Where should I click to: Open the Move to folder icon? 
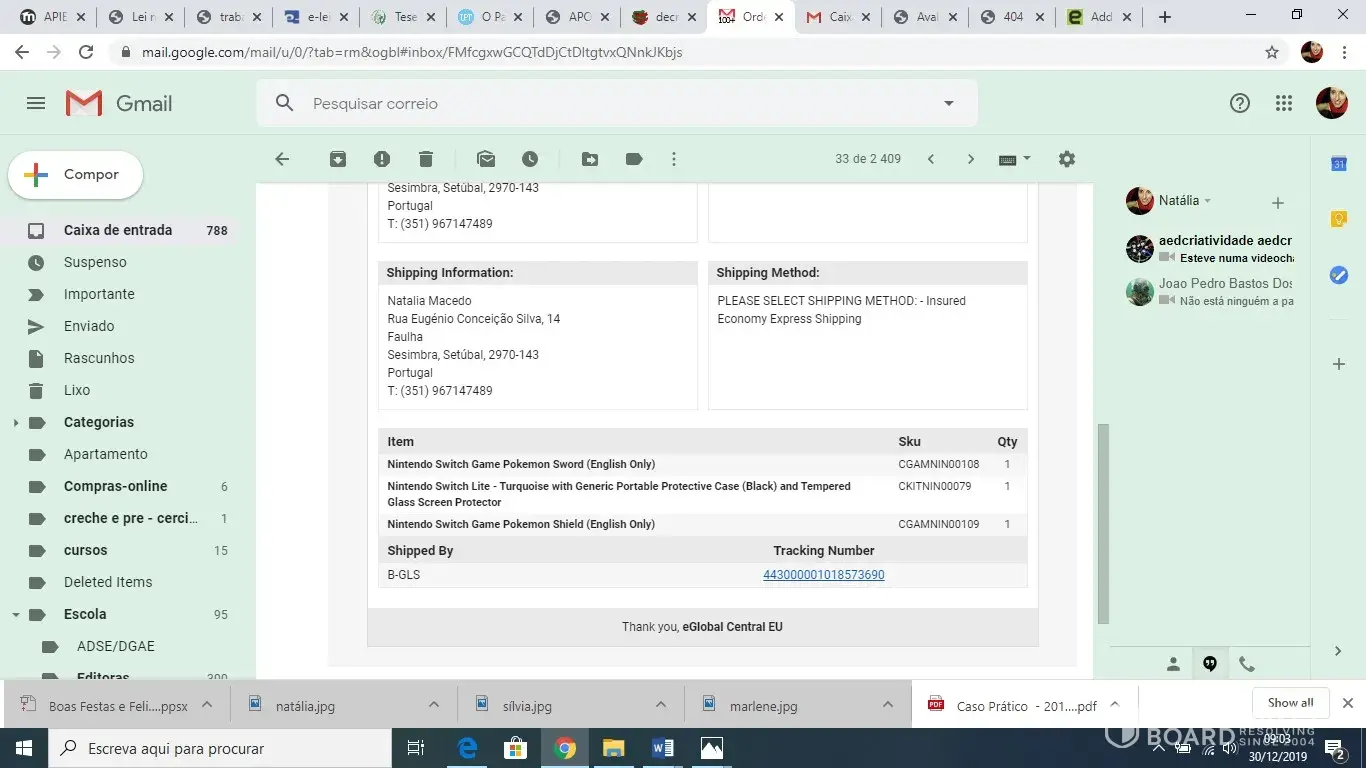pos(590,159)
